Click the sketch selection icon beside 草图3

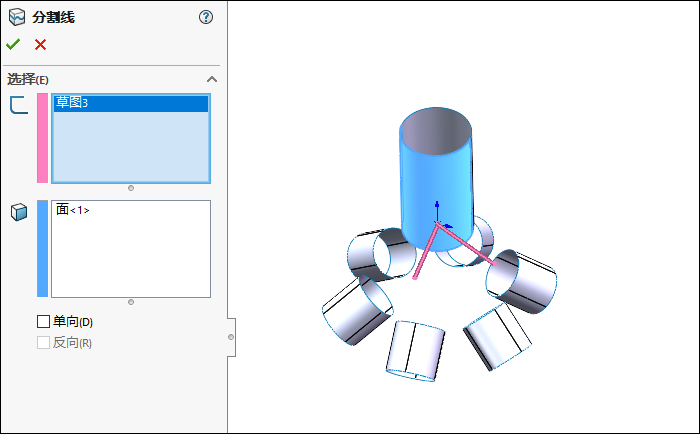19,105
